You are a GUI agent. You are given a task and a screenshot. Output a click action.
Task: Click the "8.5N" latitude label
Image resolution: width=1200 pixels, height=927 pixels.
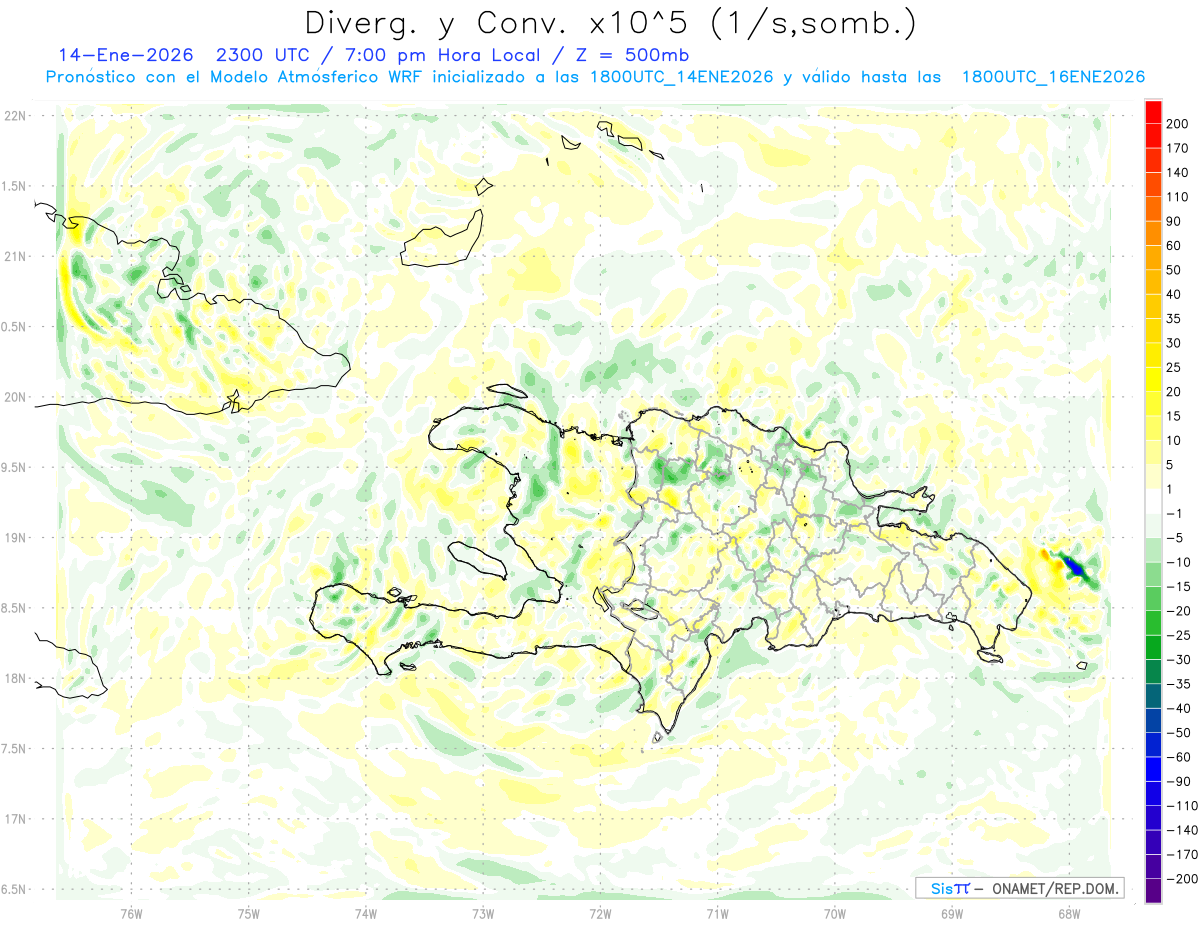[x=14, y=608]
